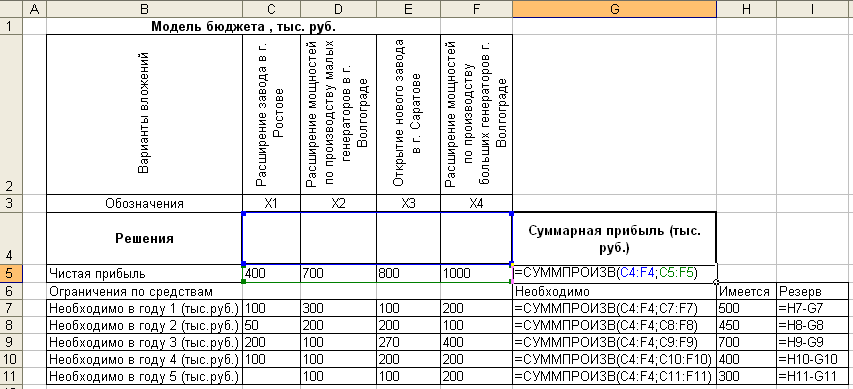The width and height of the screenshot is (853, 389).
Task: Click value 50 in year 2 row
Action: pos(271,325)
